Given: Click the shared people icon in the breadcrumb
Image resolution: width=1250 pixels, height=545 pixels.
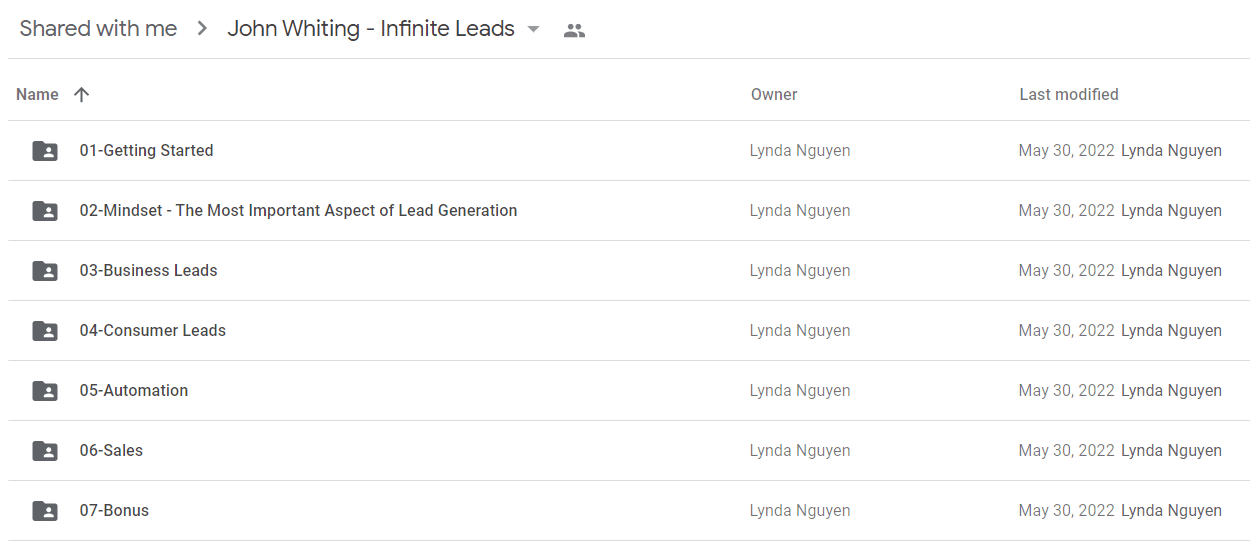Looking at the screenshot, I should coord(574,31).
